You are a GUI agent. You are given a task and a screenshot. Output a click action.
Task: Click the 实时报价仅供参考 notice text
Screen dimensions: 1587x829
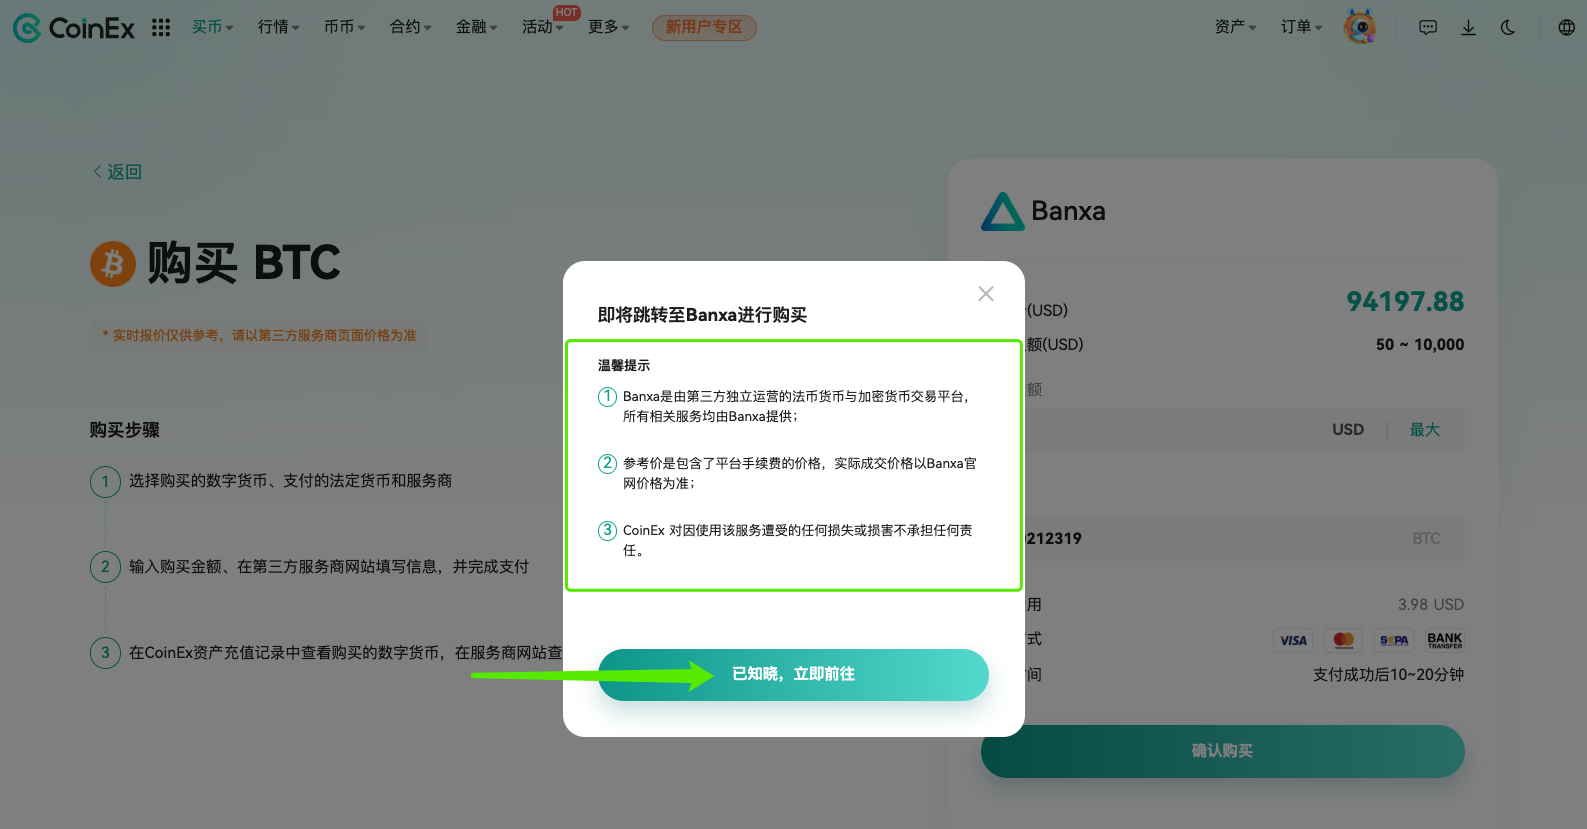click(x=259, y=336)
